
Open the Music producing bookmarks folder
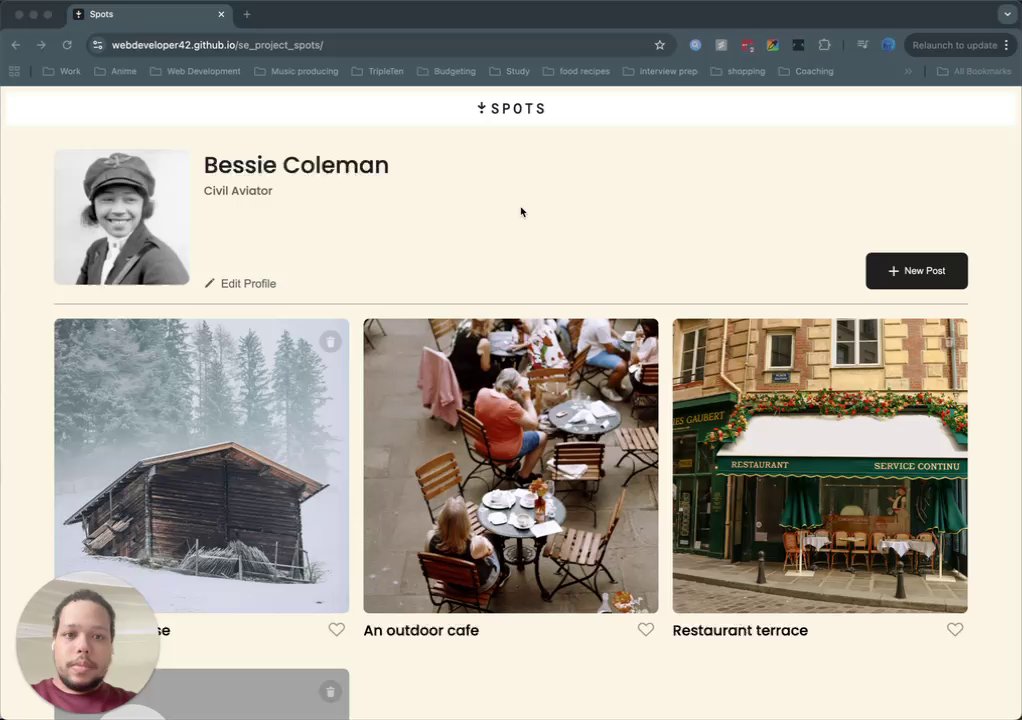(x=297, y=72)
